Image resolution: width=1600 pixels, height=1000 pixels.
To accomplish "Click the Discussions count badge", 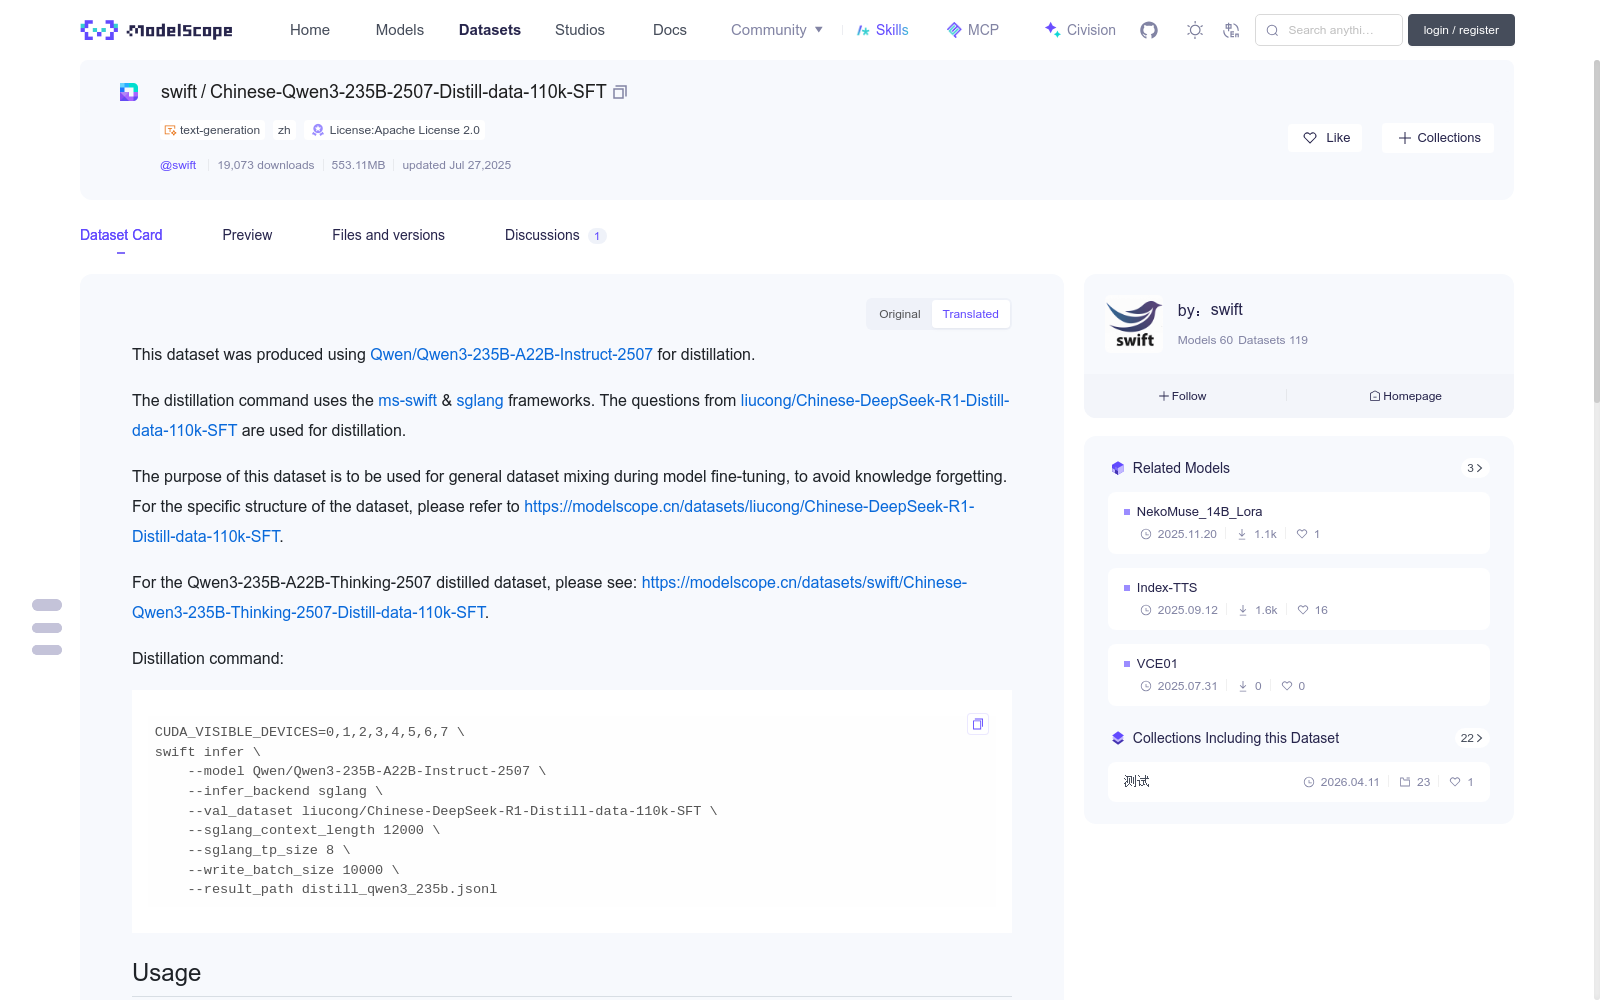I will click(597, 236).
